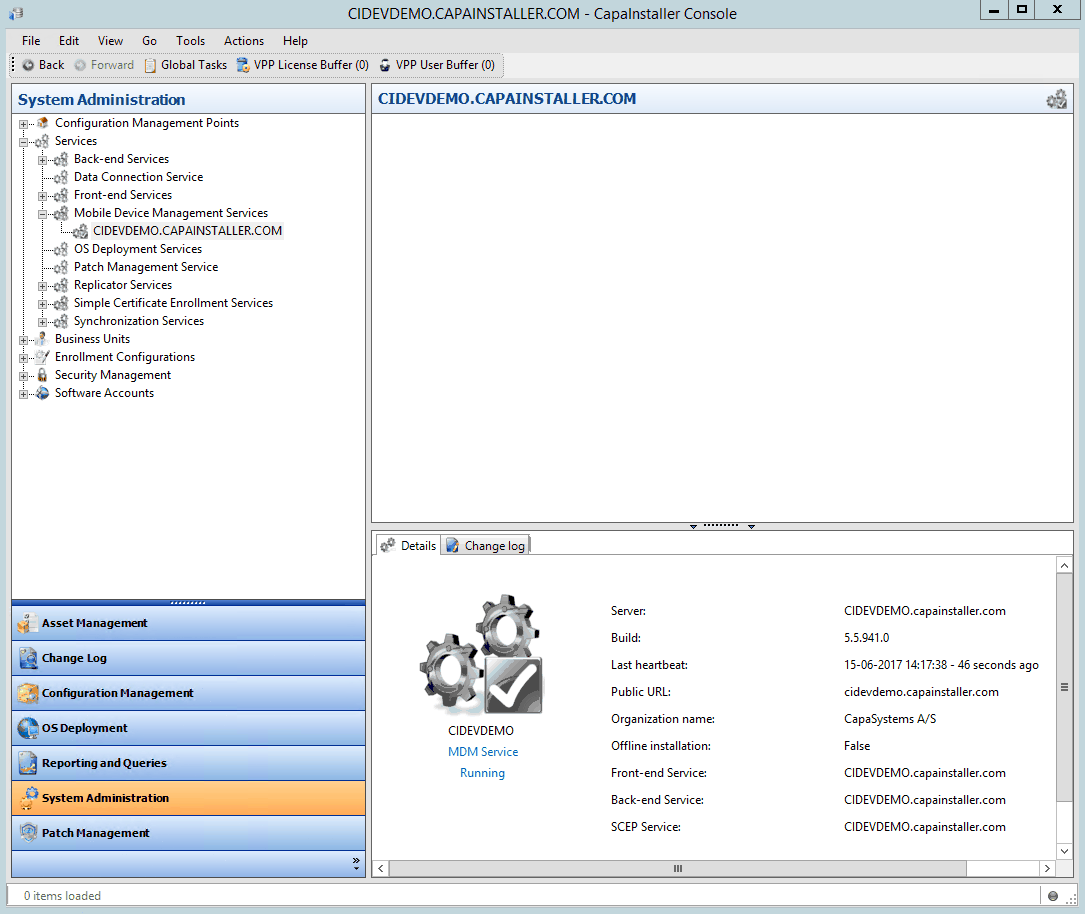Expand the Security Management node

(x=24, y=376)
